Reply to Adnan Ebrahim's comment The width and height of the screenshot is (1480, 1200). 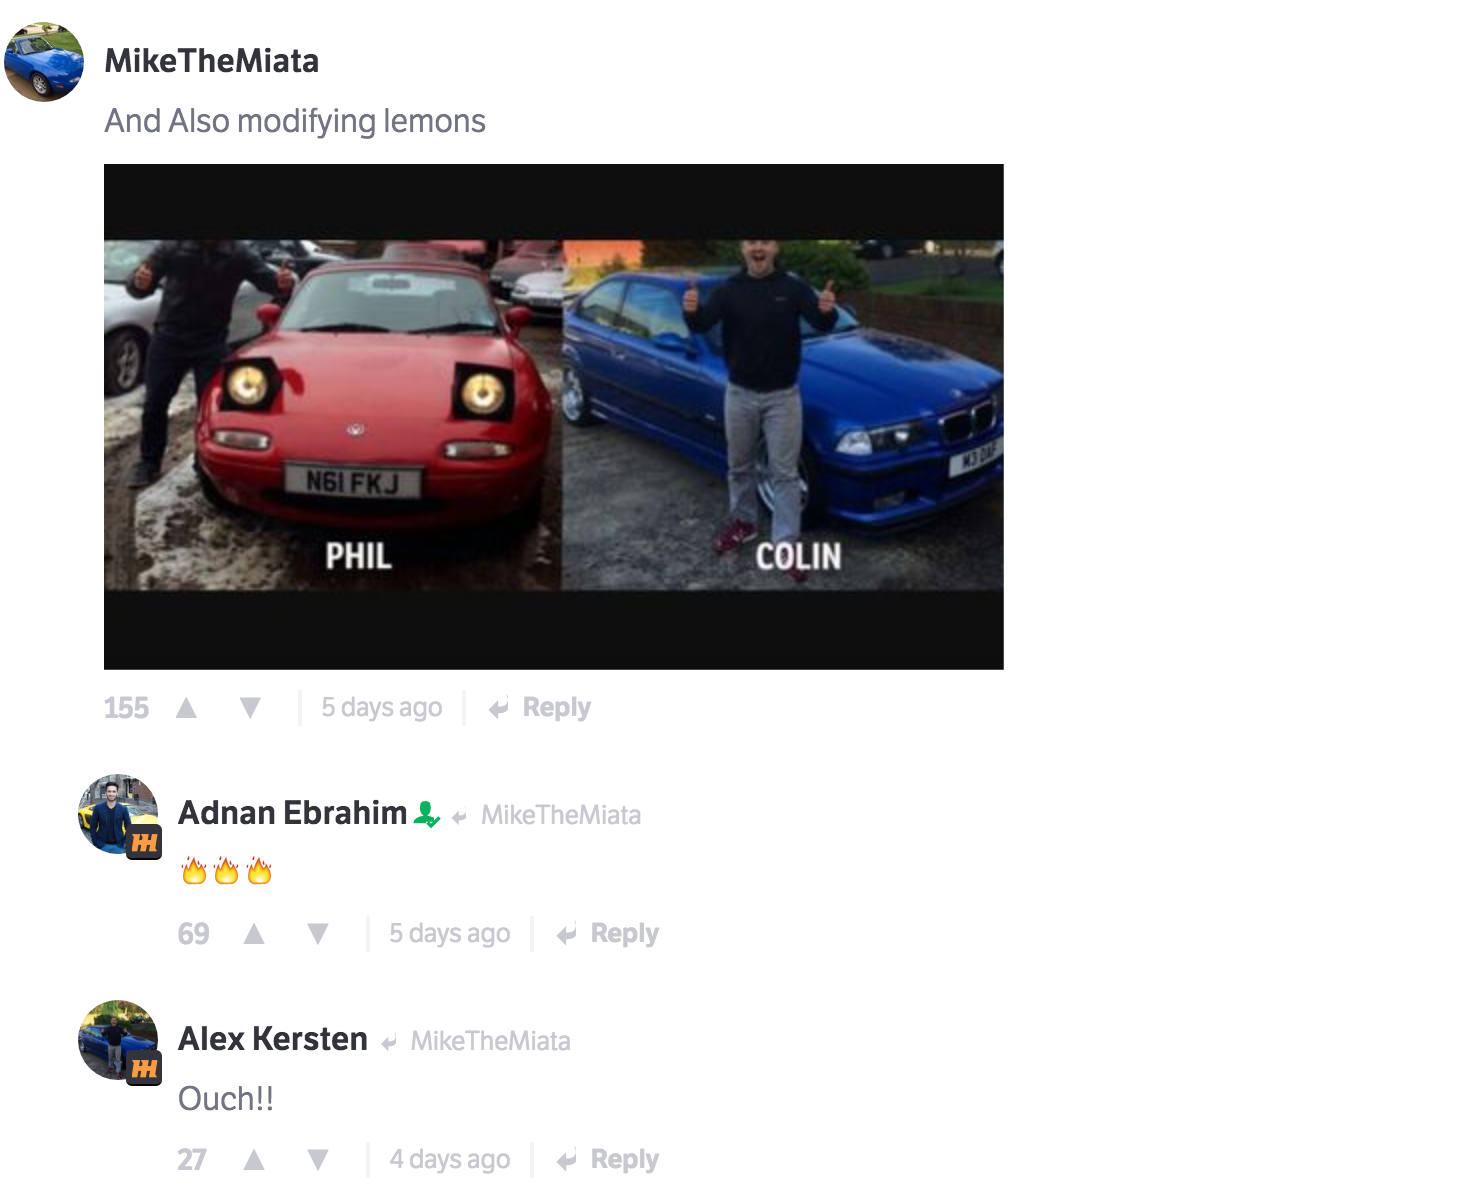pyautogui.click(x=608, y=934)
